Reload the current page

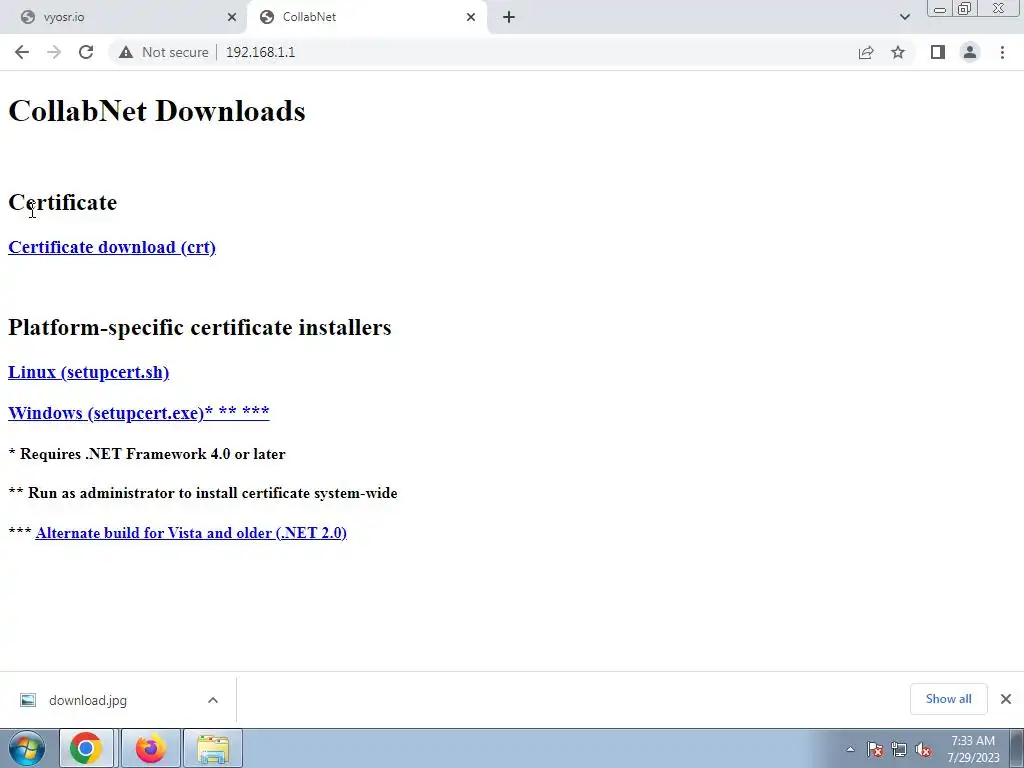86,52
